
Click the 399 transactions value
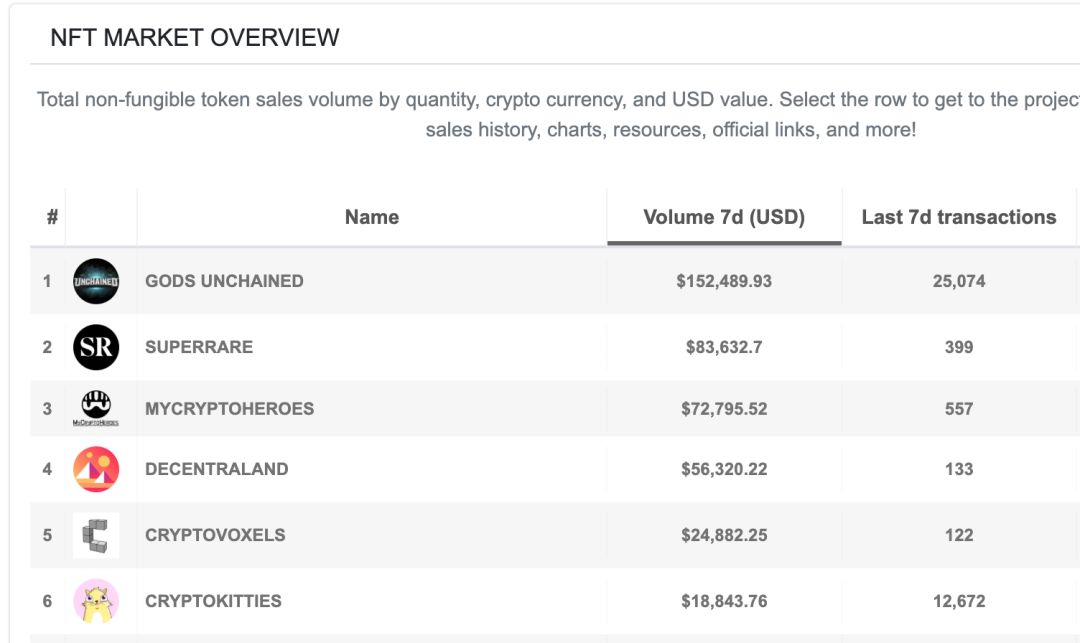959,347
